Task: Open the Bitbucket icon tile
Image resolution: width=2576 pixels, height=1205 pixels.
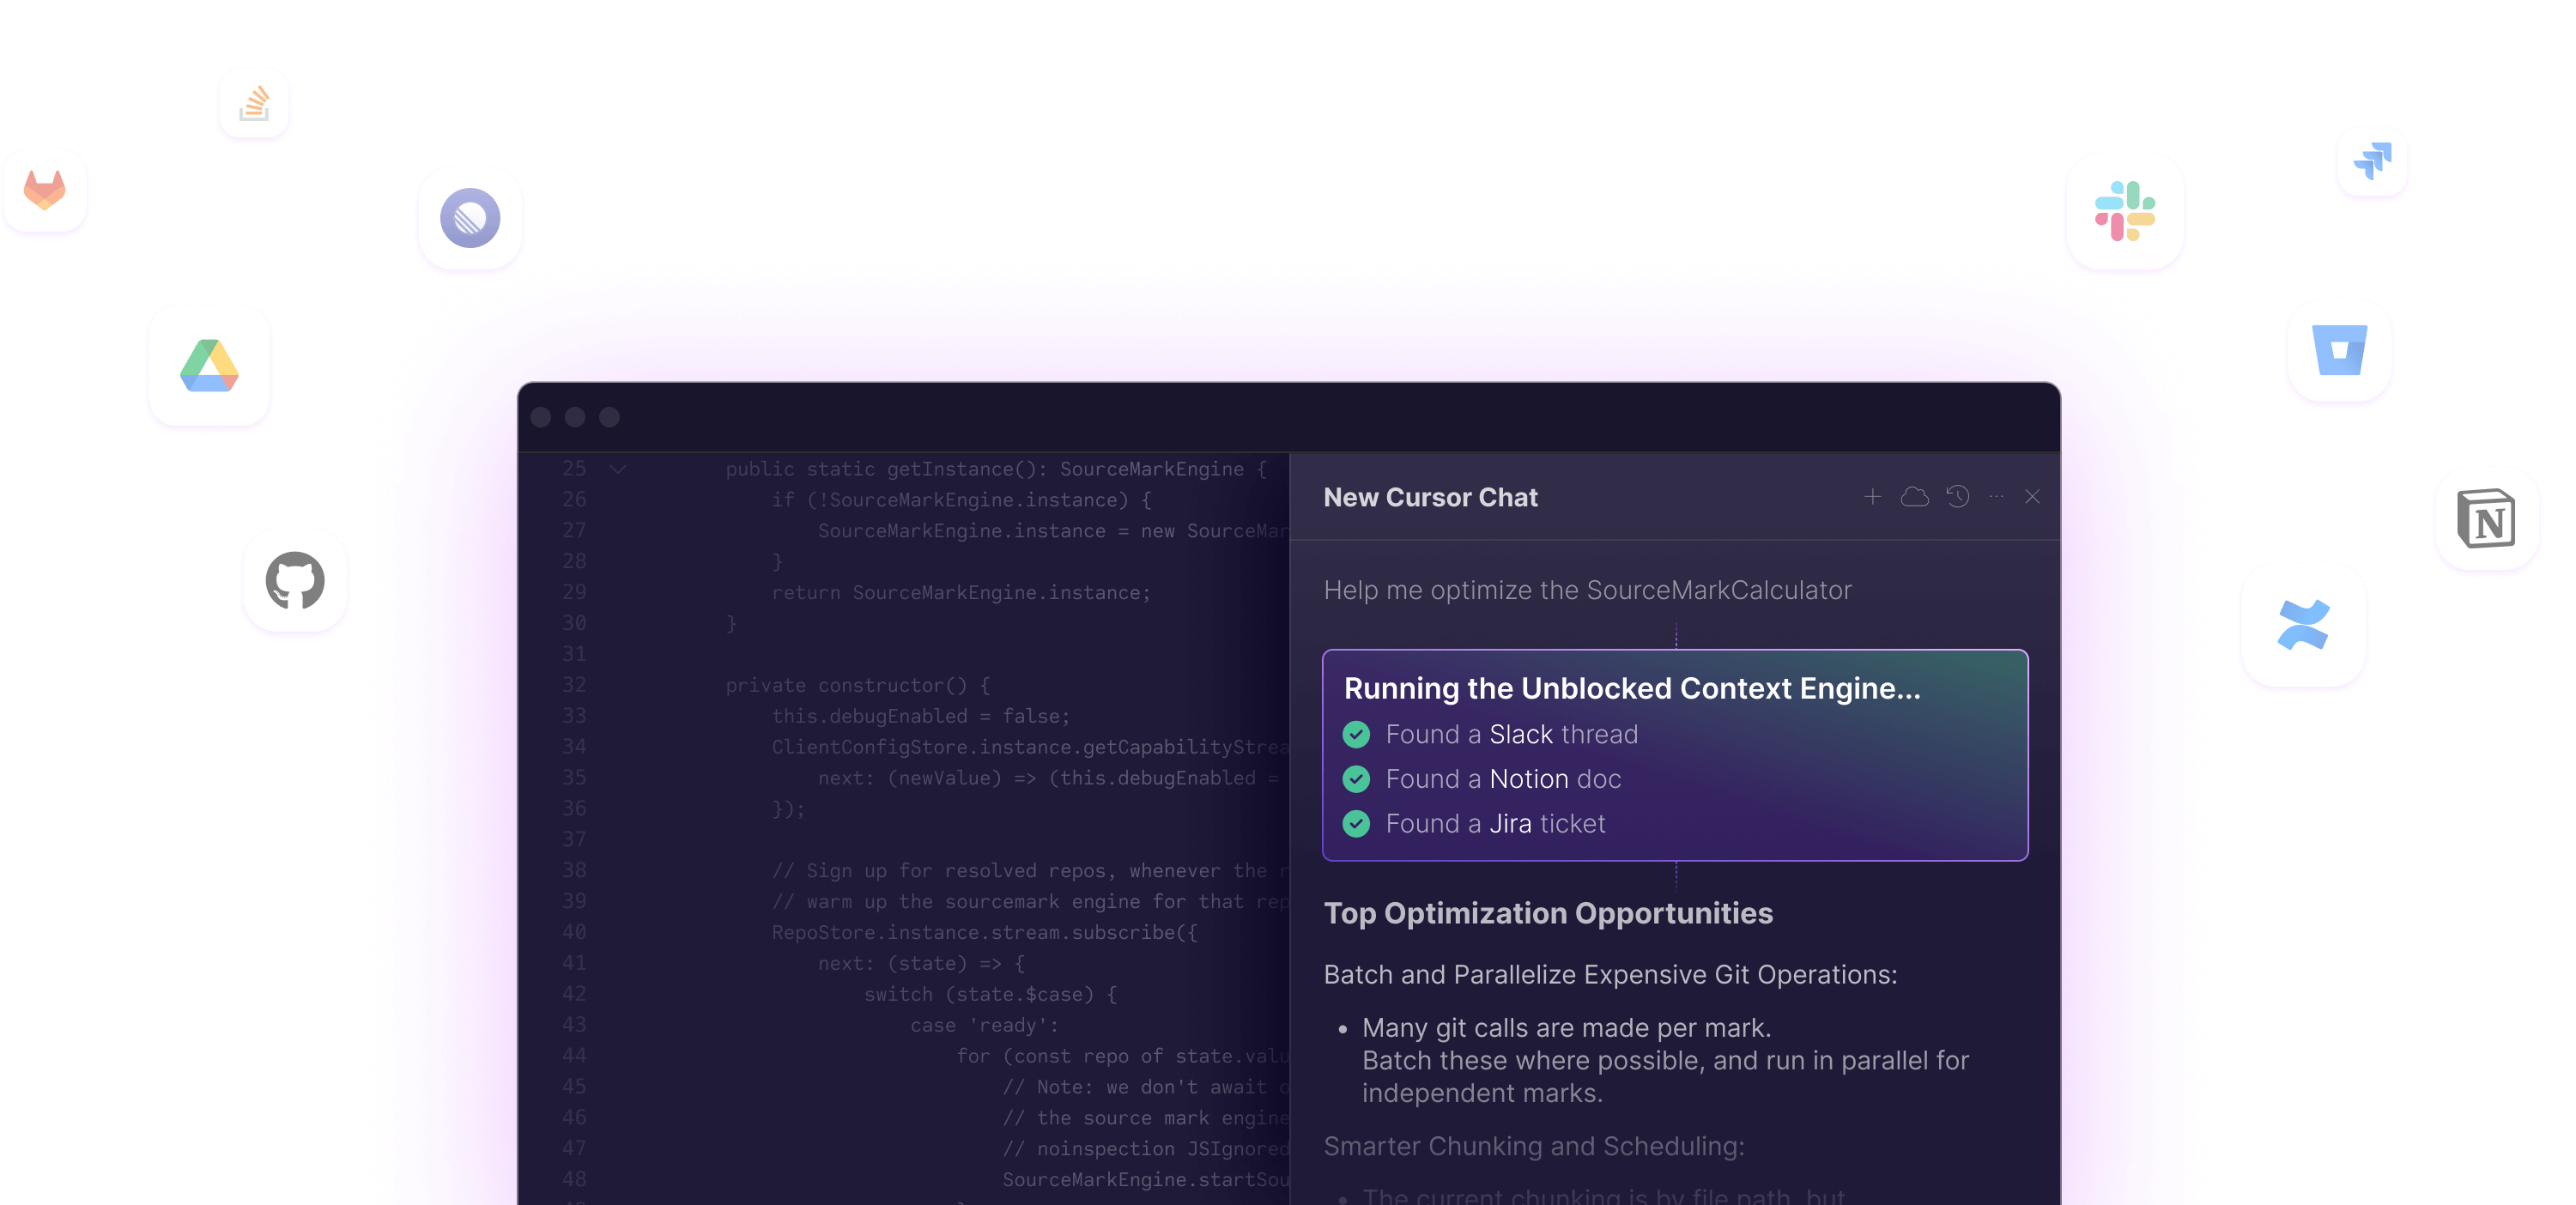Action: [2339, 350]
